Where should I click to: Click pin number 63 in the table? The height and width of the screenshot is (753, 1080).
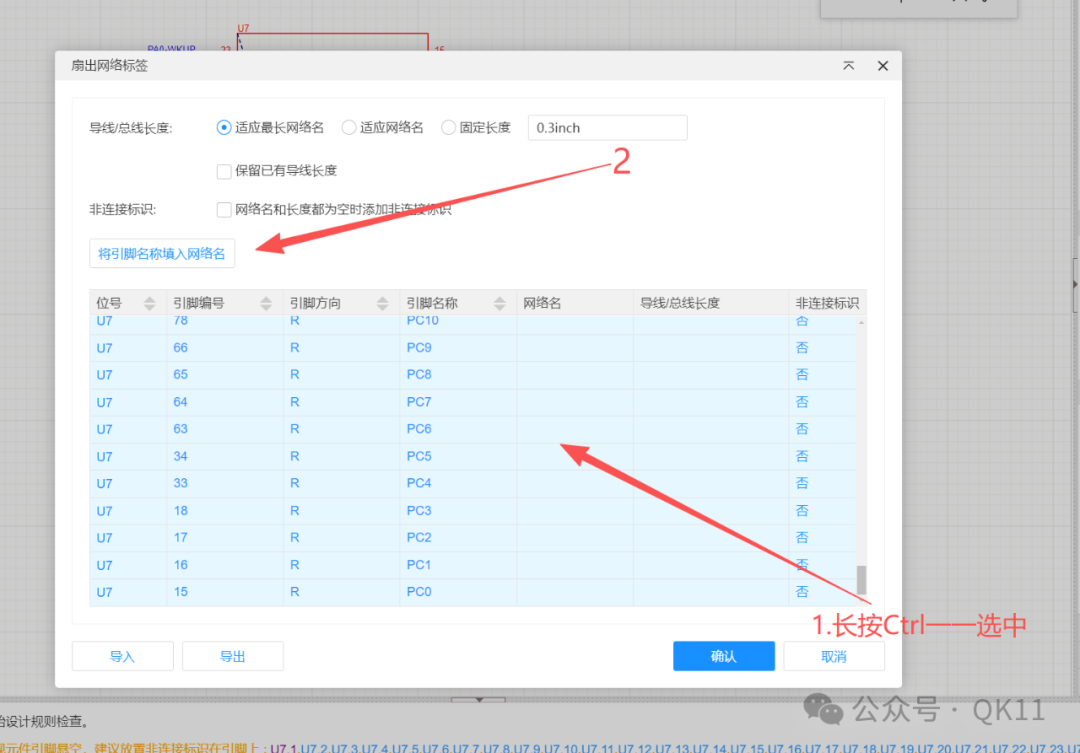click(x=180, y=429)
